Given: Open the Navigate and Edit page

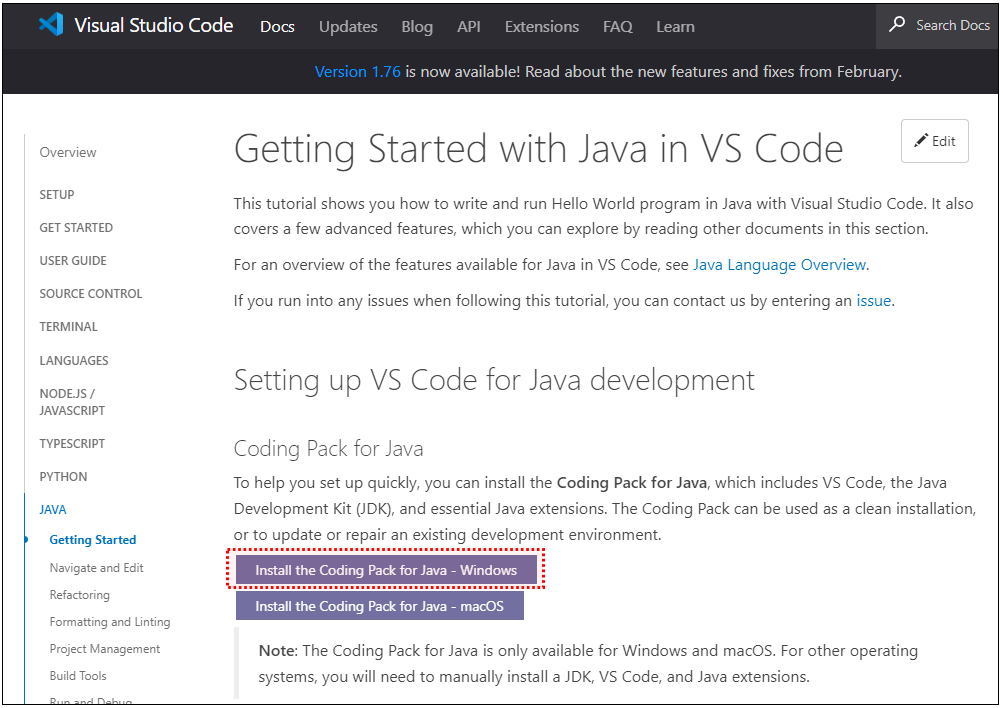Looking at the screenshot, I should (97, 568).
